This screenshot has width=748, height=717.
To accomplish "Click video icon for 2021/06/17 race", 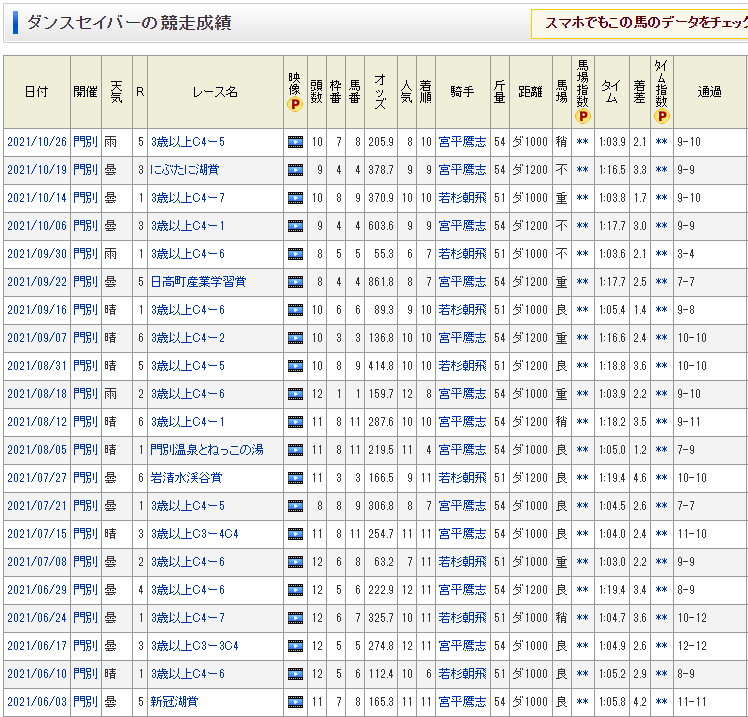I will (295, 646).
